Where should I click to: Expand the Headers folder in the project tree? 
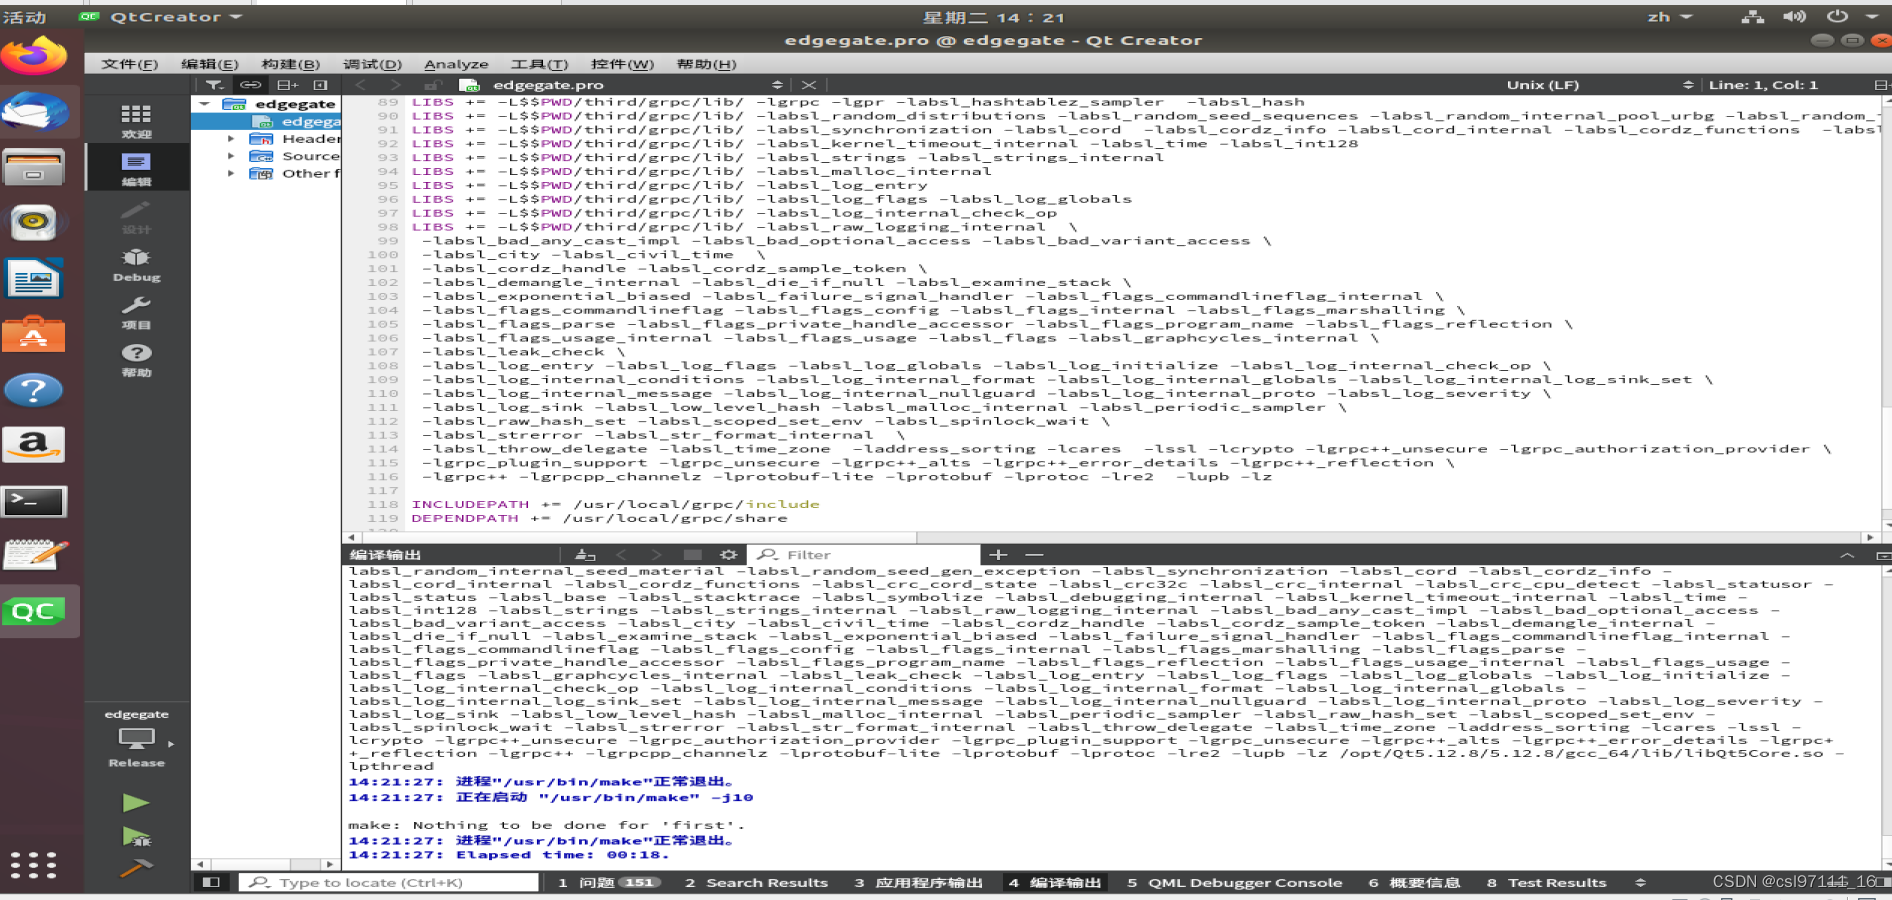point(231,138)
